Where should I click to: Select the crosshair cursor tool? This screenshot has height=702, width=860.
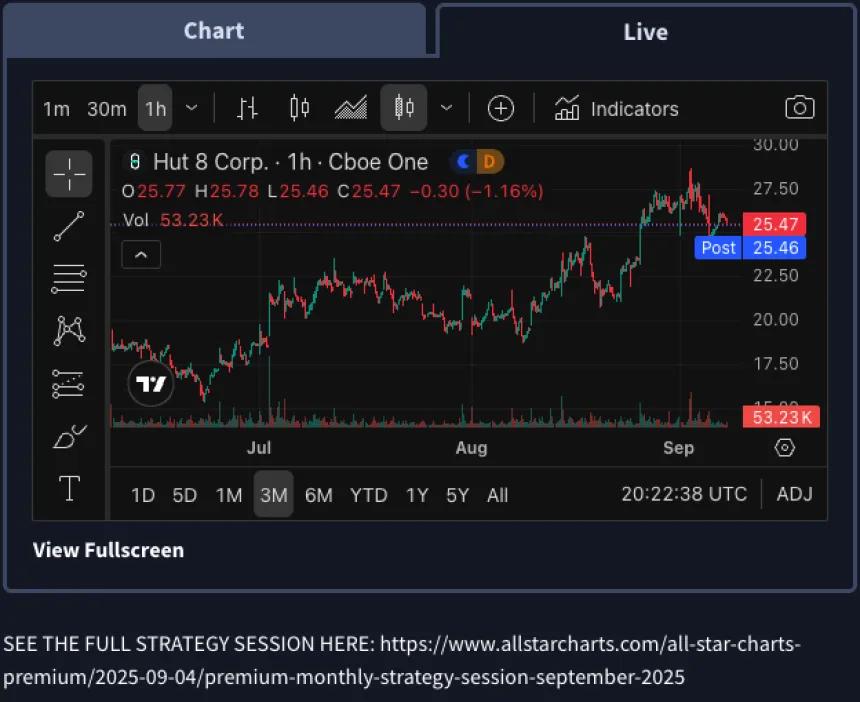click(x=69, y=174)
